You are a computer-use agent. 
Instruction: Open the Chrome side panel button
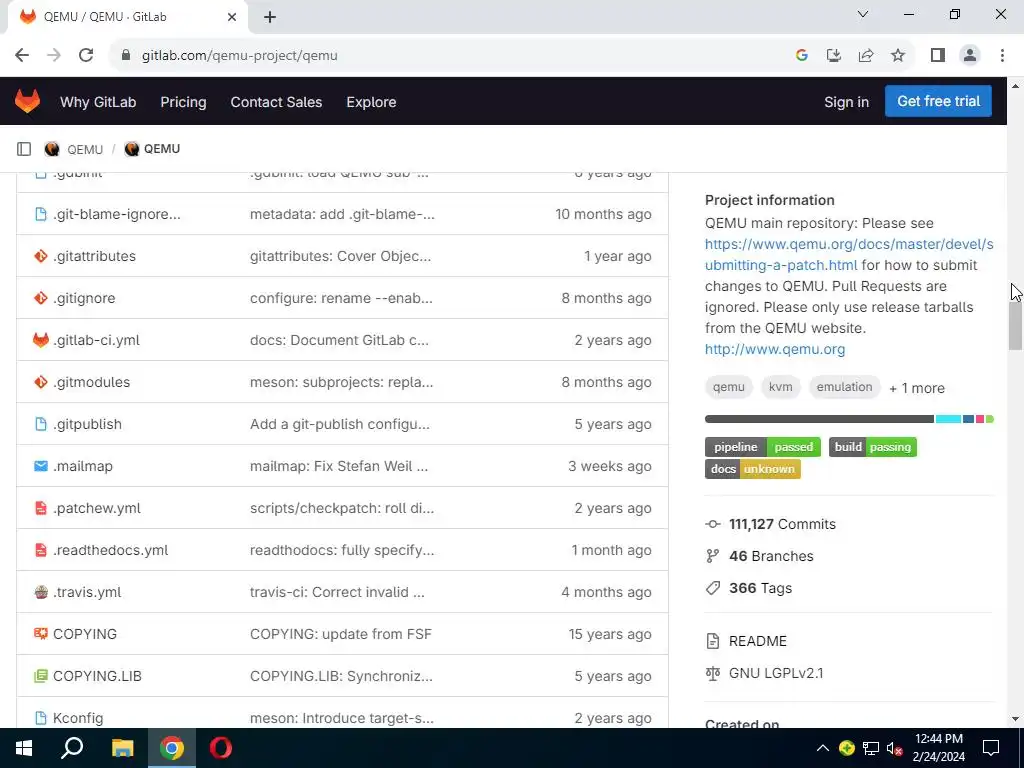(x=938, y=56)
